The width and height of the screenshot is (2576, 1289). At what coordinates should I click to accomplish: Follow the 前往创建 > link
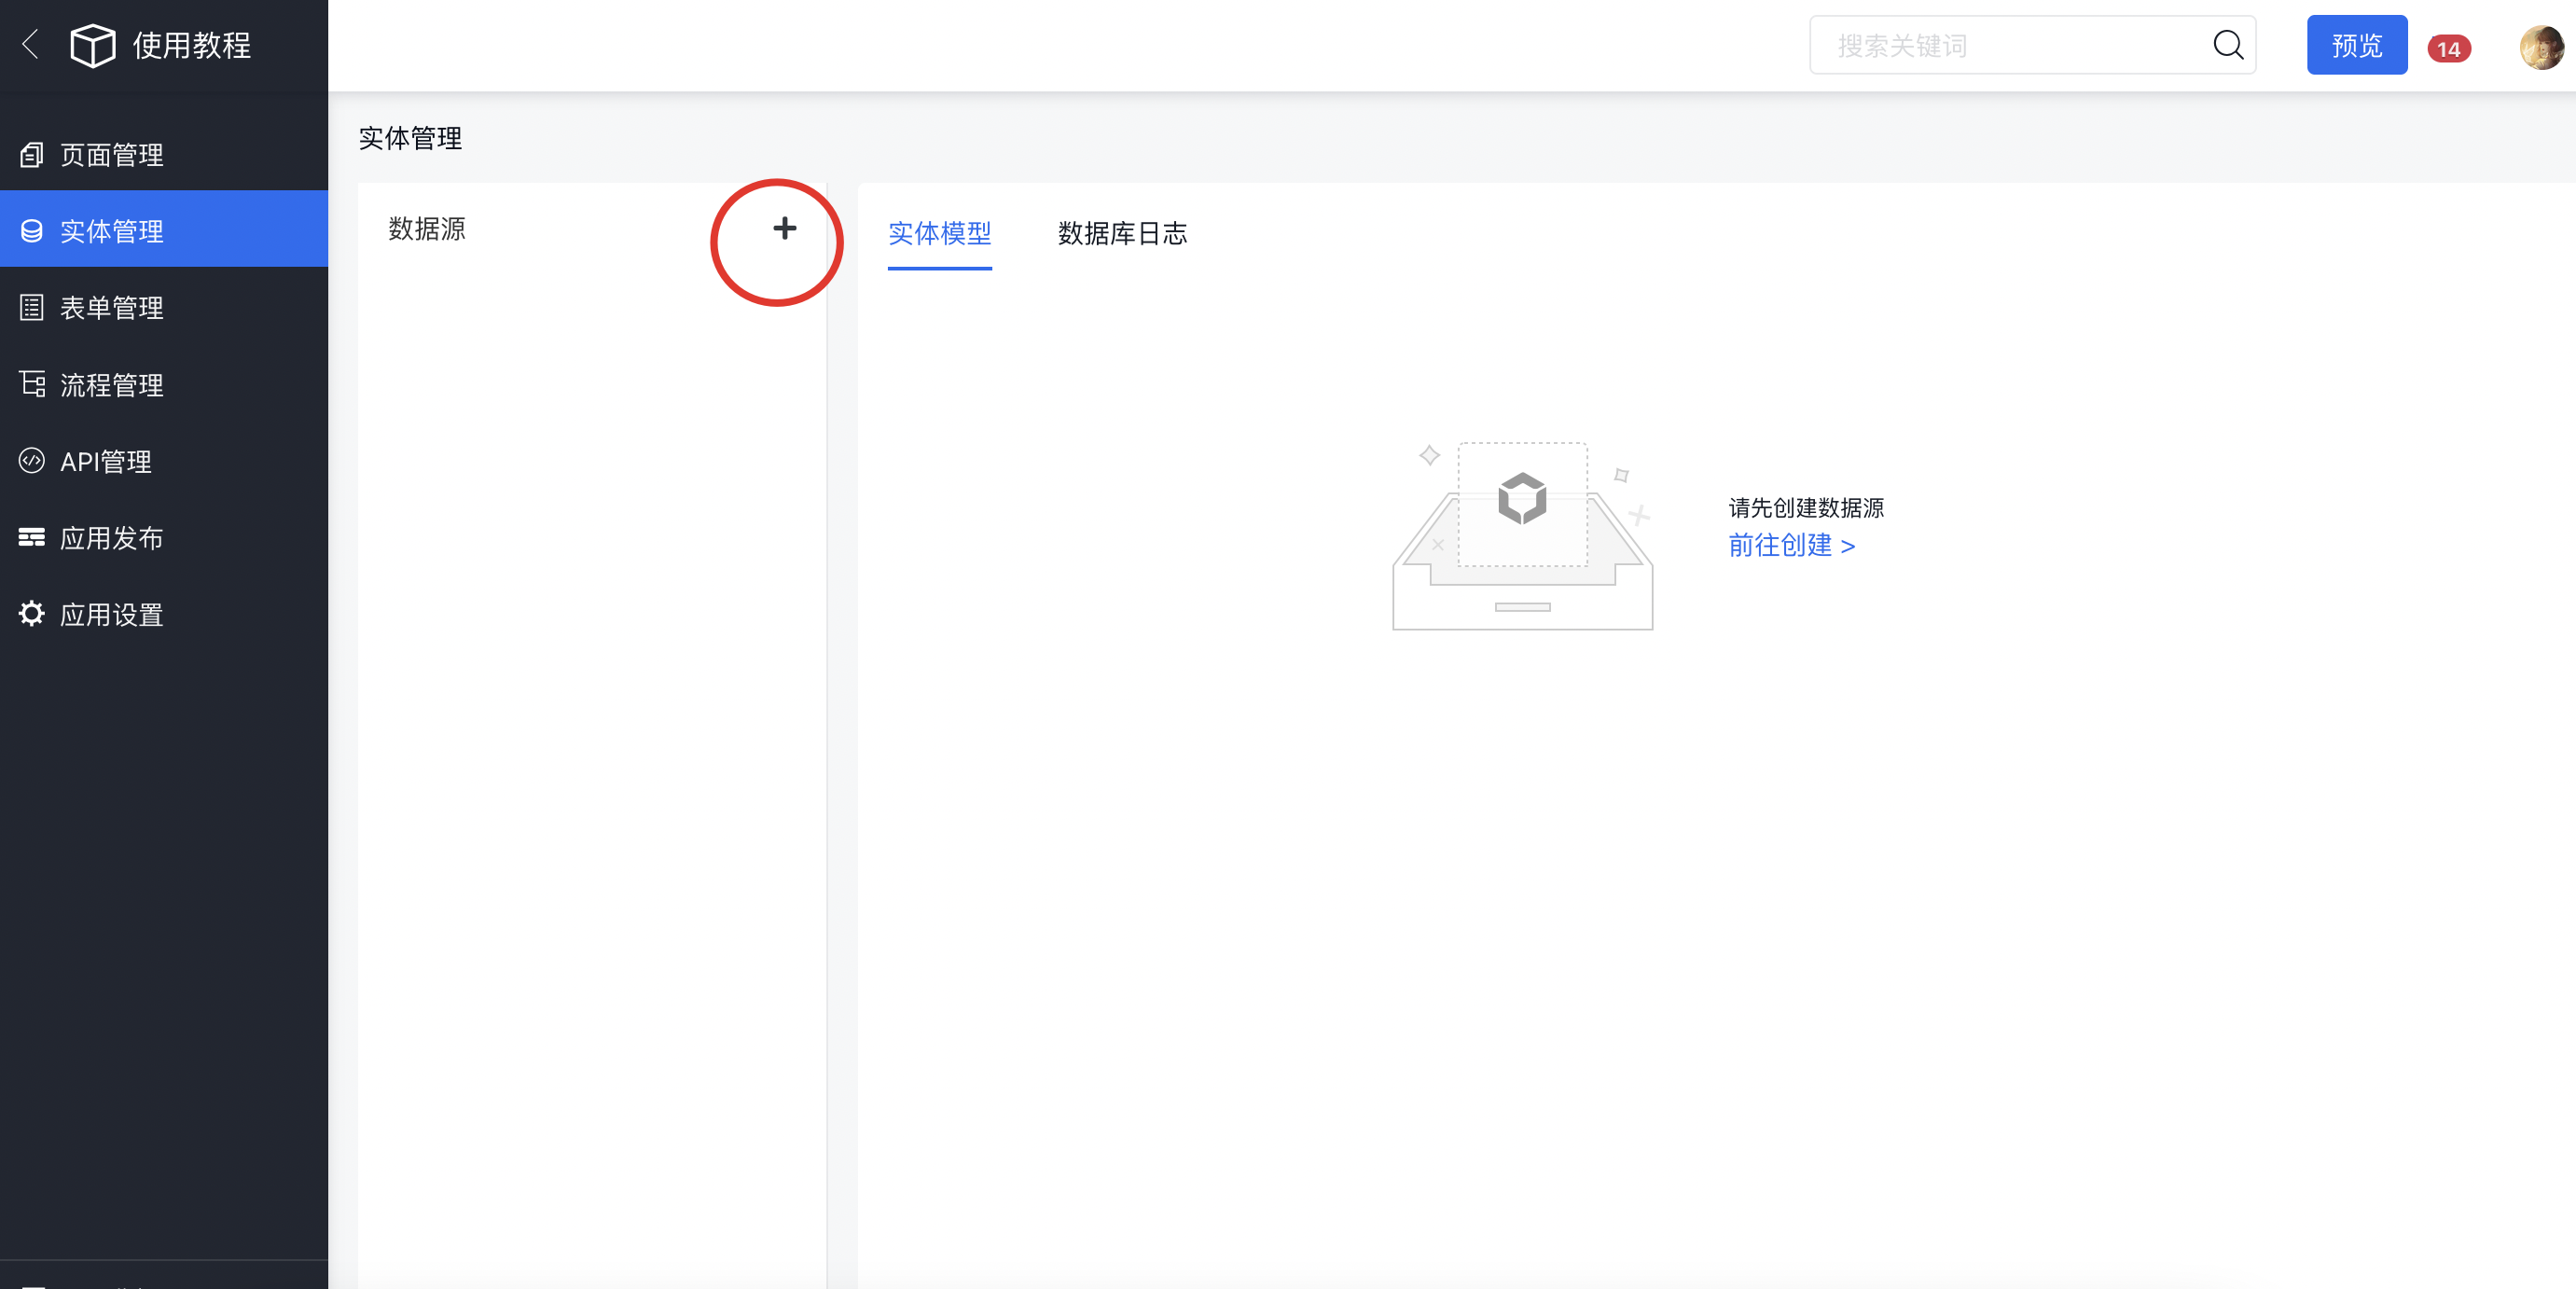(1791, 546)
